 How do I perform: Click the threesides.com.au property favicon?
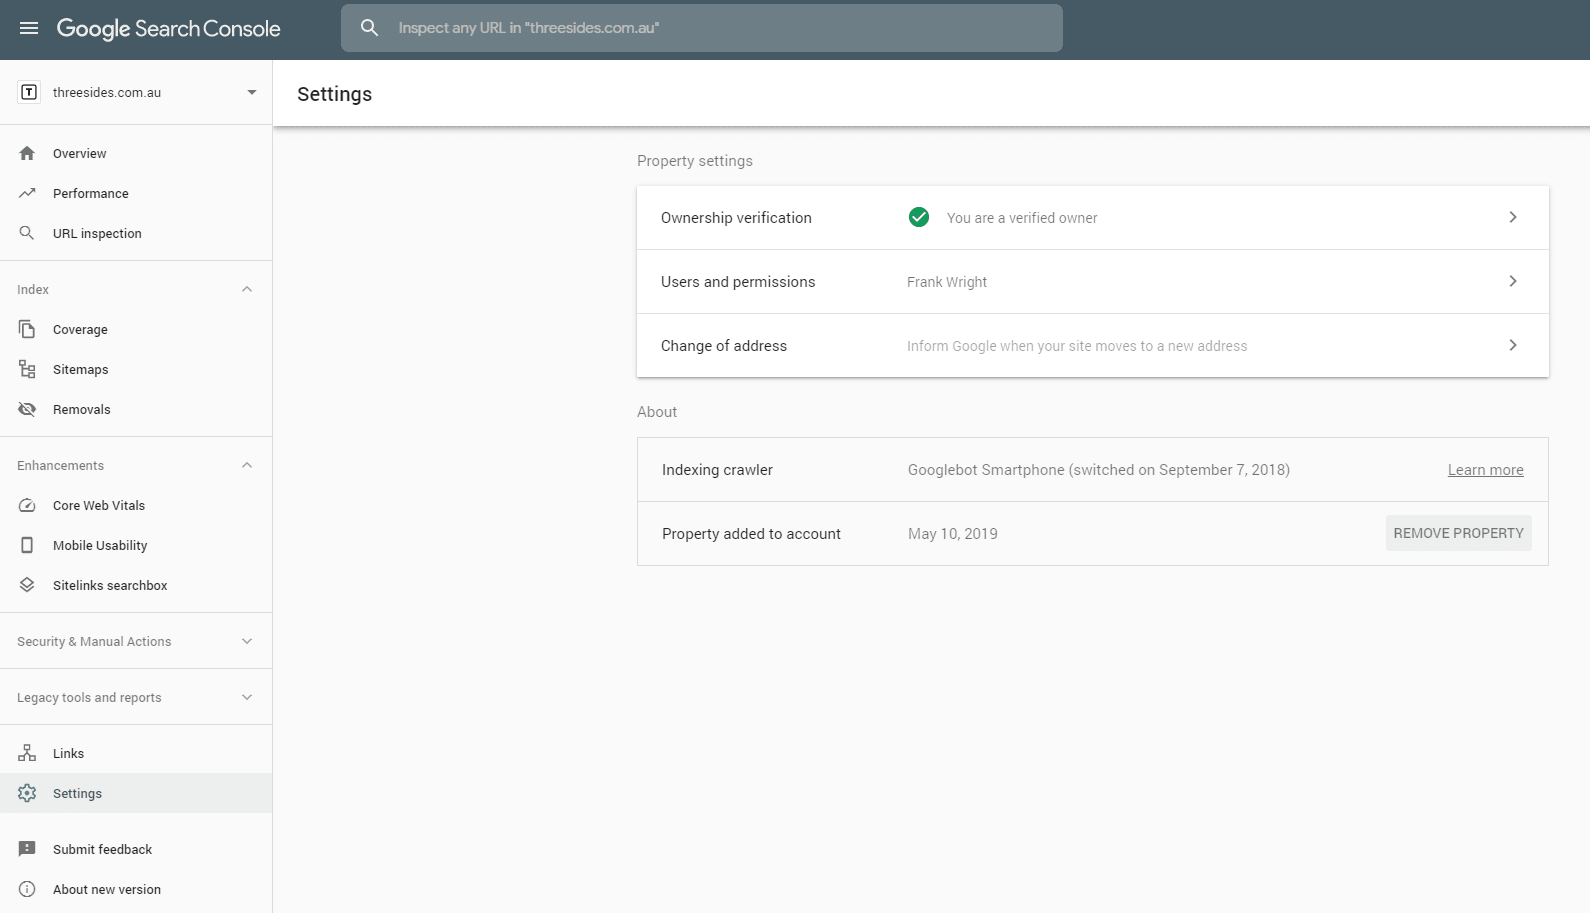click(29, 92)
